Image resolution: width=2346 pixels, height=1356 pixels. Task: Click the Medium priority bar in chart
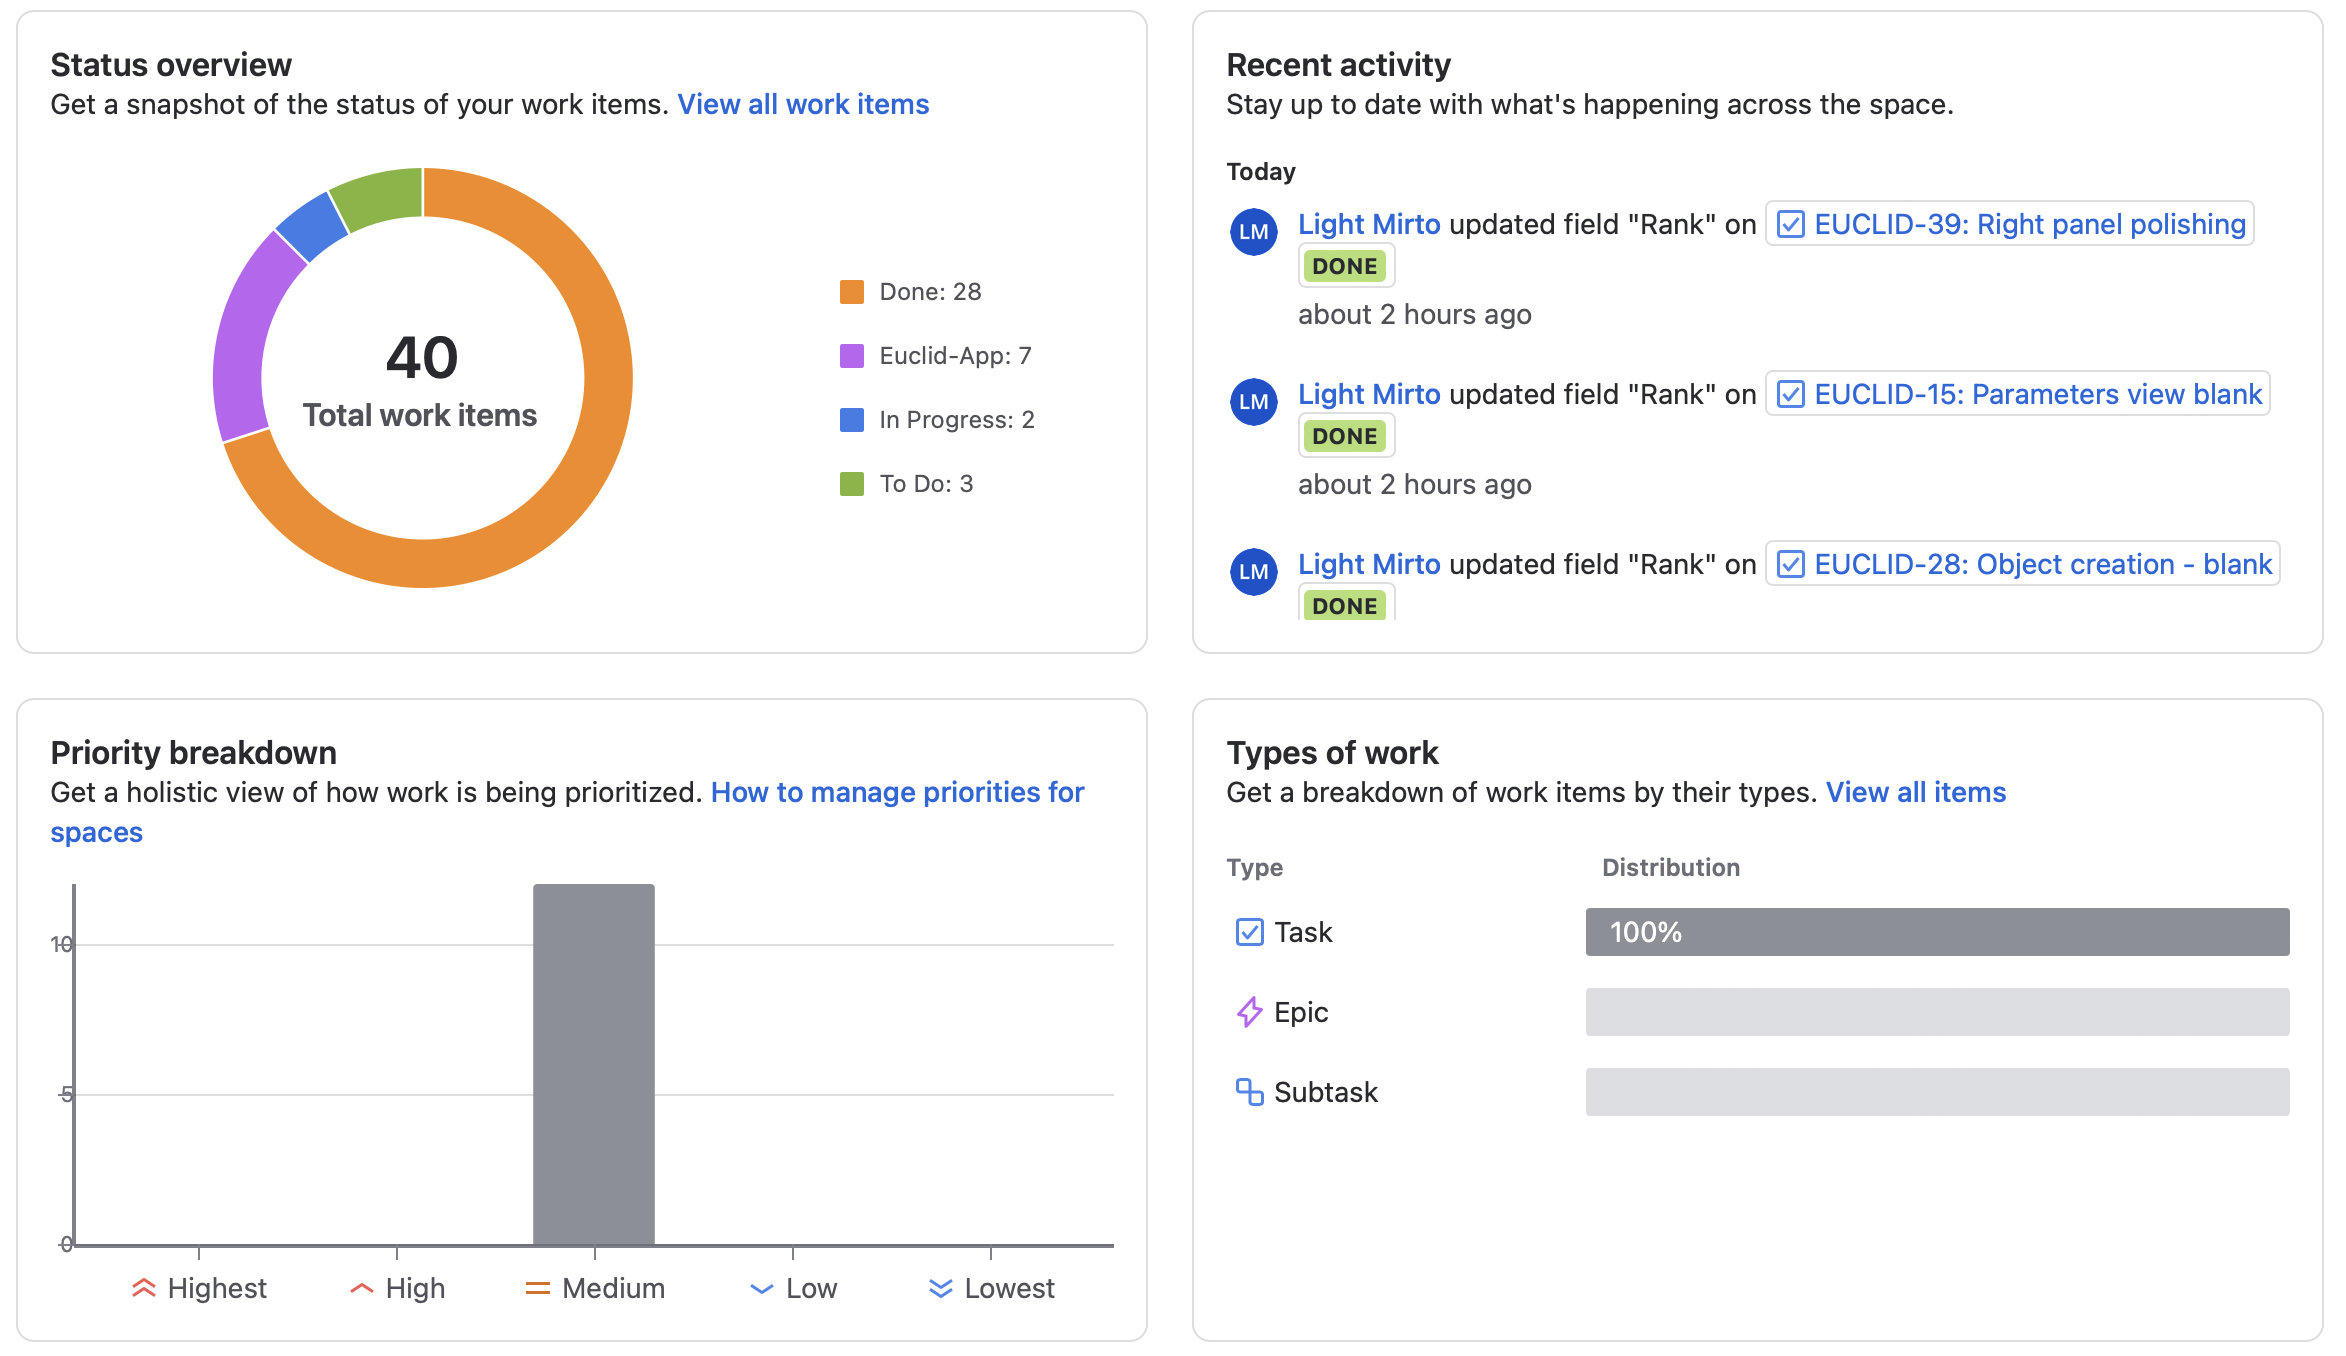pyautogui.click(x=594, y=1064)
